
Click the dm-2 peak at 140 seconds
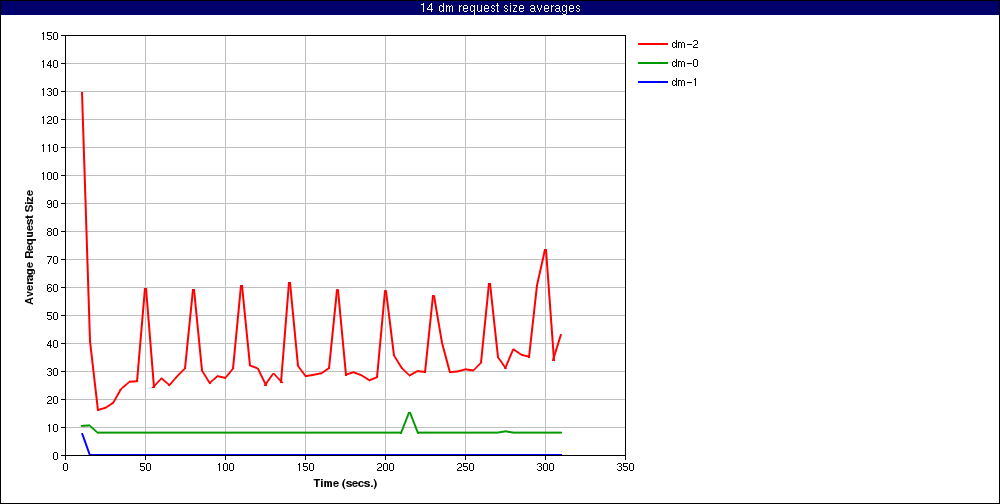pyautogui.click(x=290, y=283)
